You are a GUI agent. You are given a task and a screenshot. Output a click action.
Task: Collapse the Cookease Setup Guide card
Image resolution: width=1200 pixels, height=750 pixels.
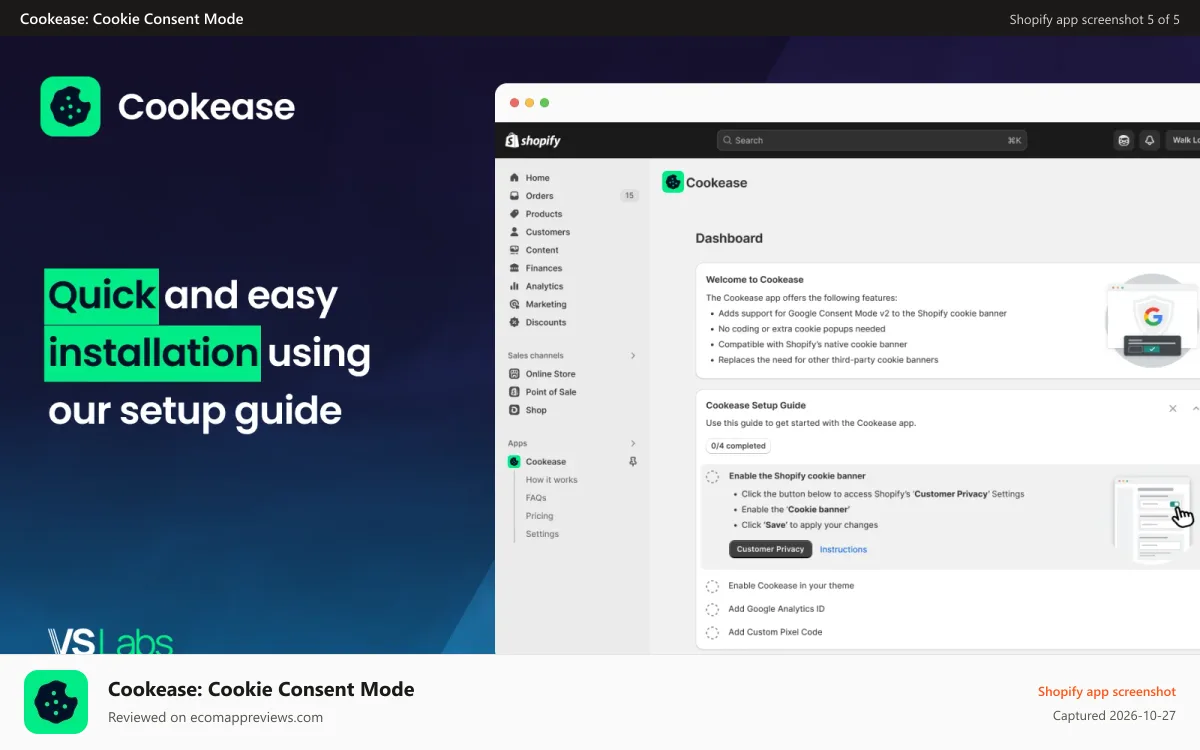(x=1195, y=408)
